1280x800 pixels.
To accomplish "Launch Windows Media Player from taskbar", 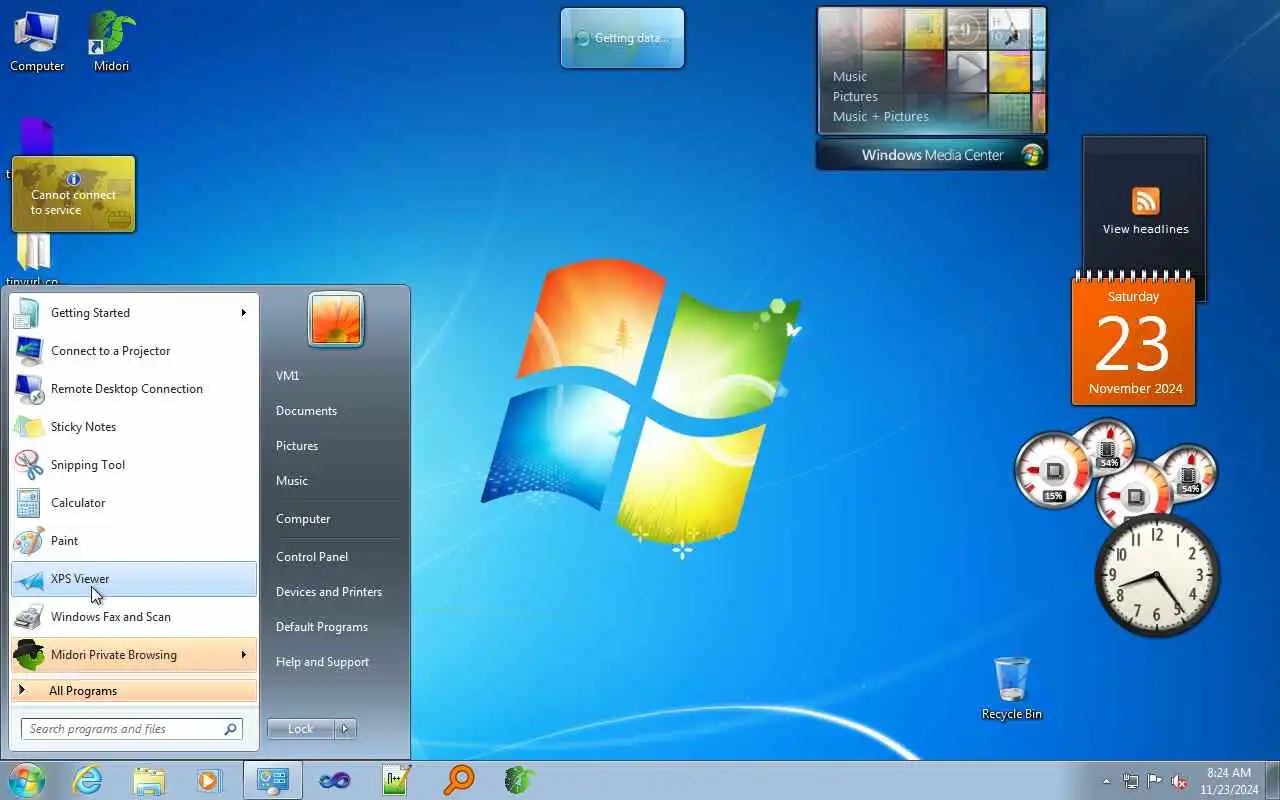I will pos(209,780).
